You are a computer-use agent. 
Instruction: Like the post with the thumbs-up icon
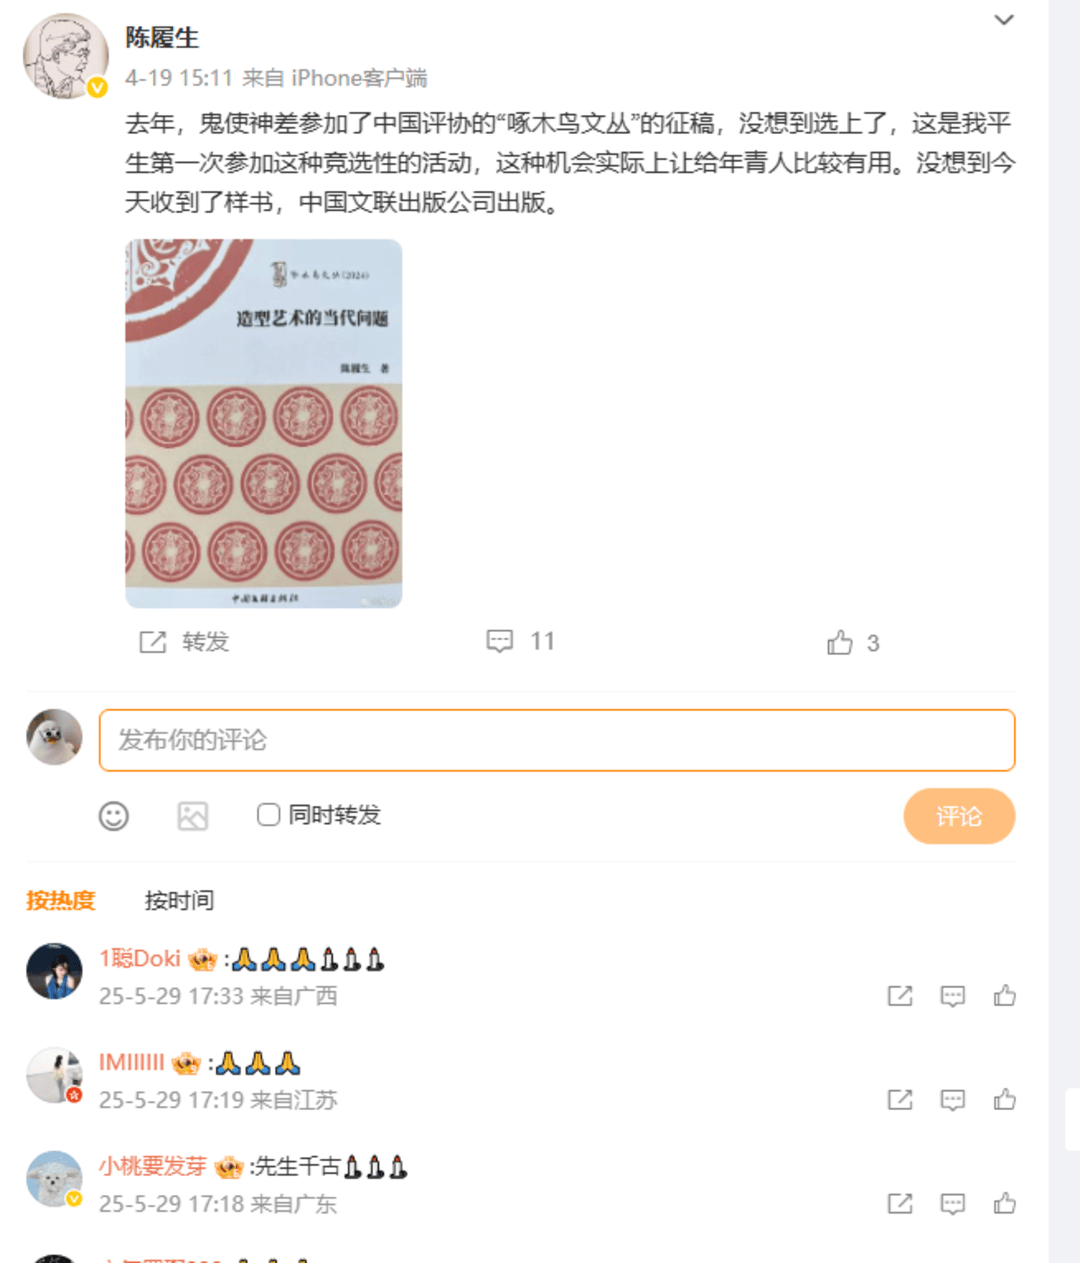[x=840, y=642]
